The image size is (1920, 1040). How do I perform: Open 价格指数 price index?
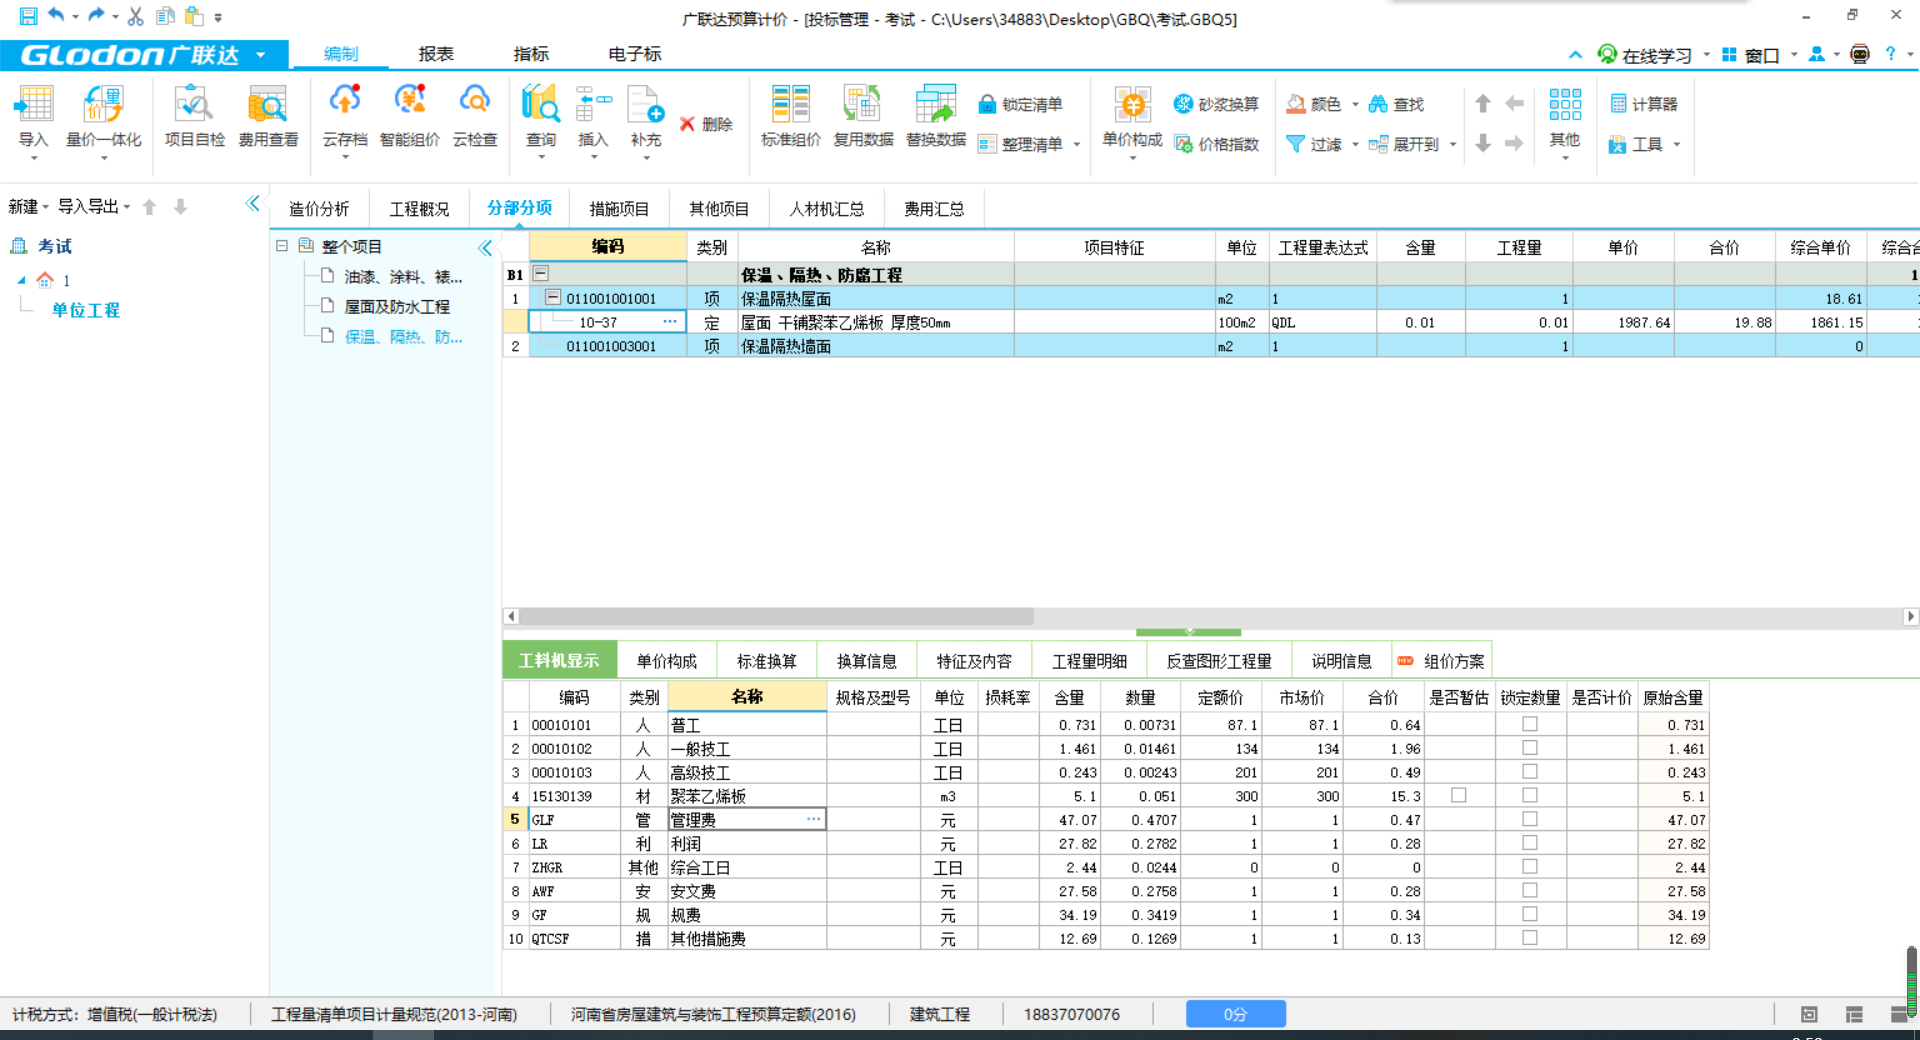(1216, 144)
